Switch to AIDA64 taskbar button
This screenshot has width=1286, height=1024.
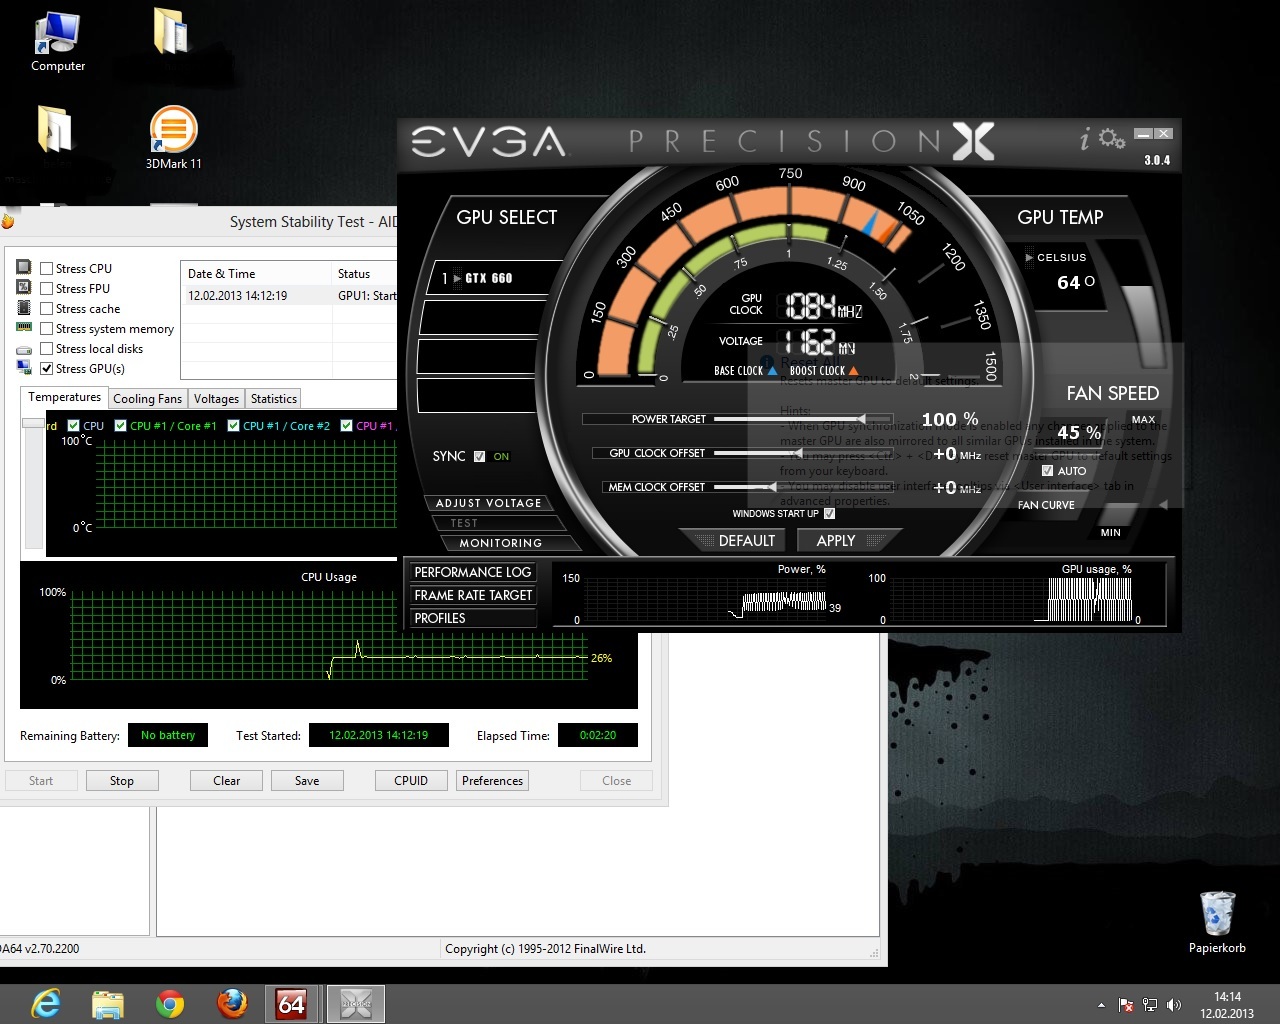[x=292, y=1004]
